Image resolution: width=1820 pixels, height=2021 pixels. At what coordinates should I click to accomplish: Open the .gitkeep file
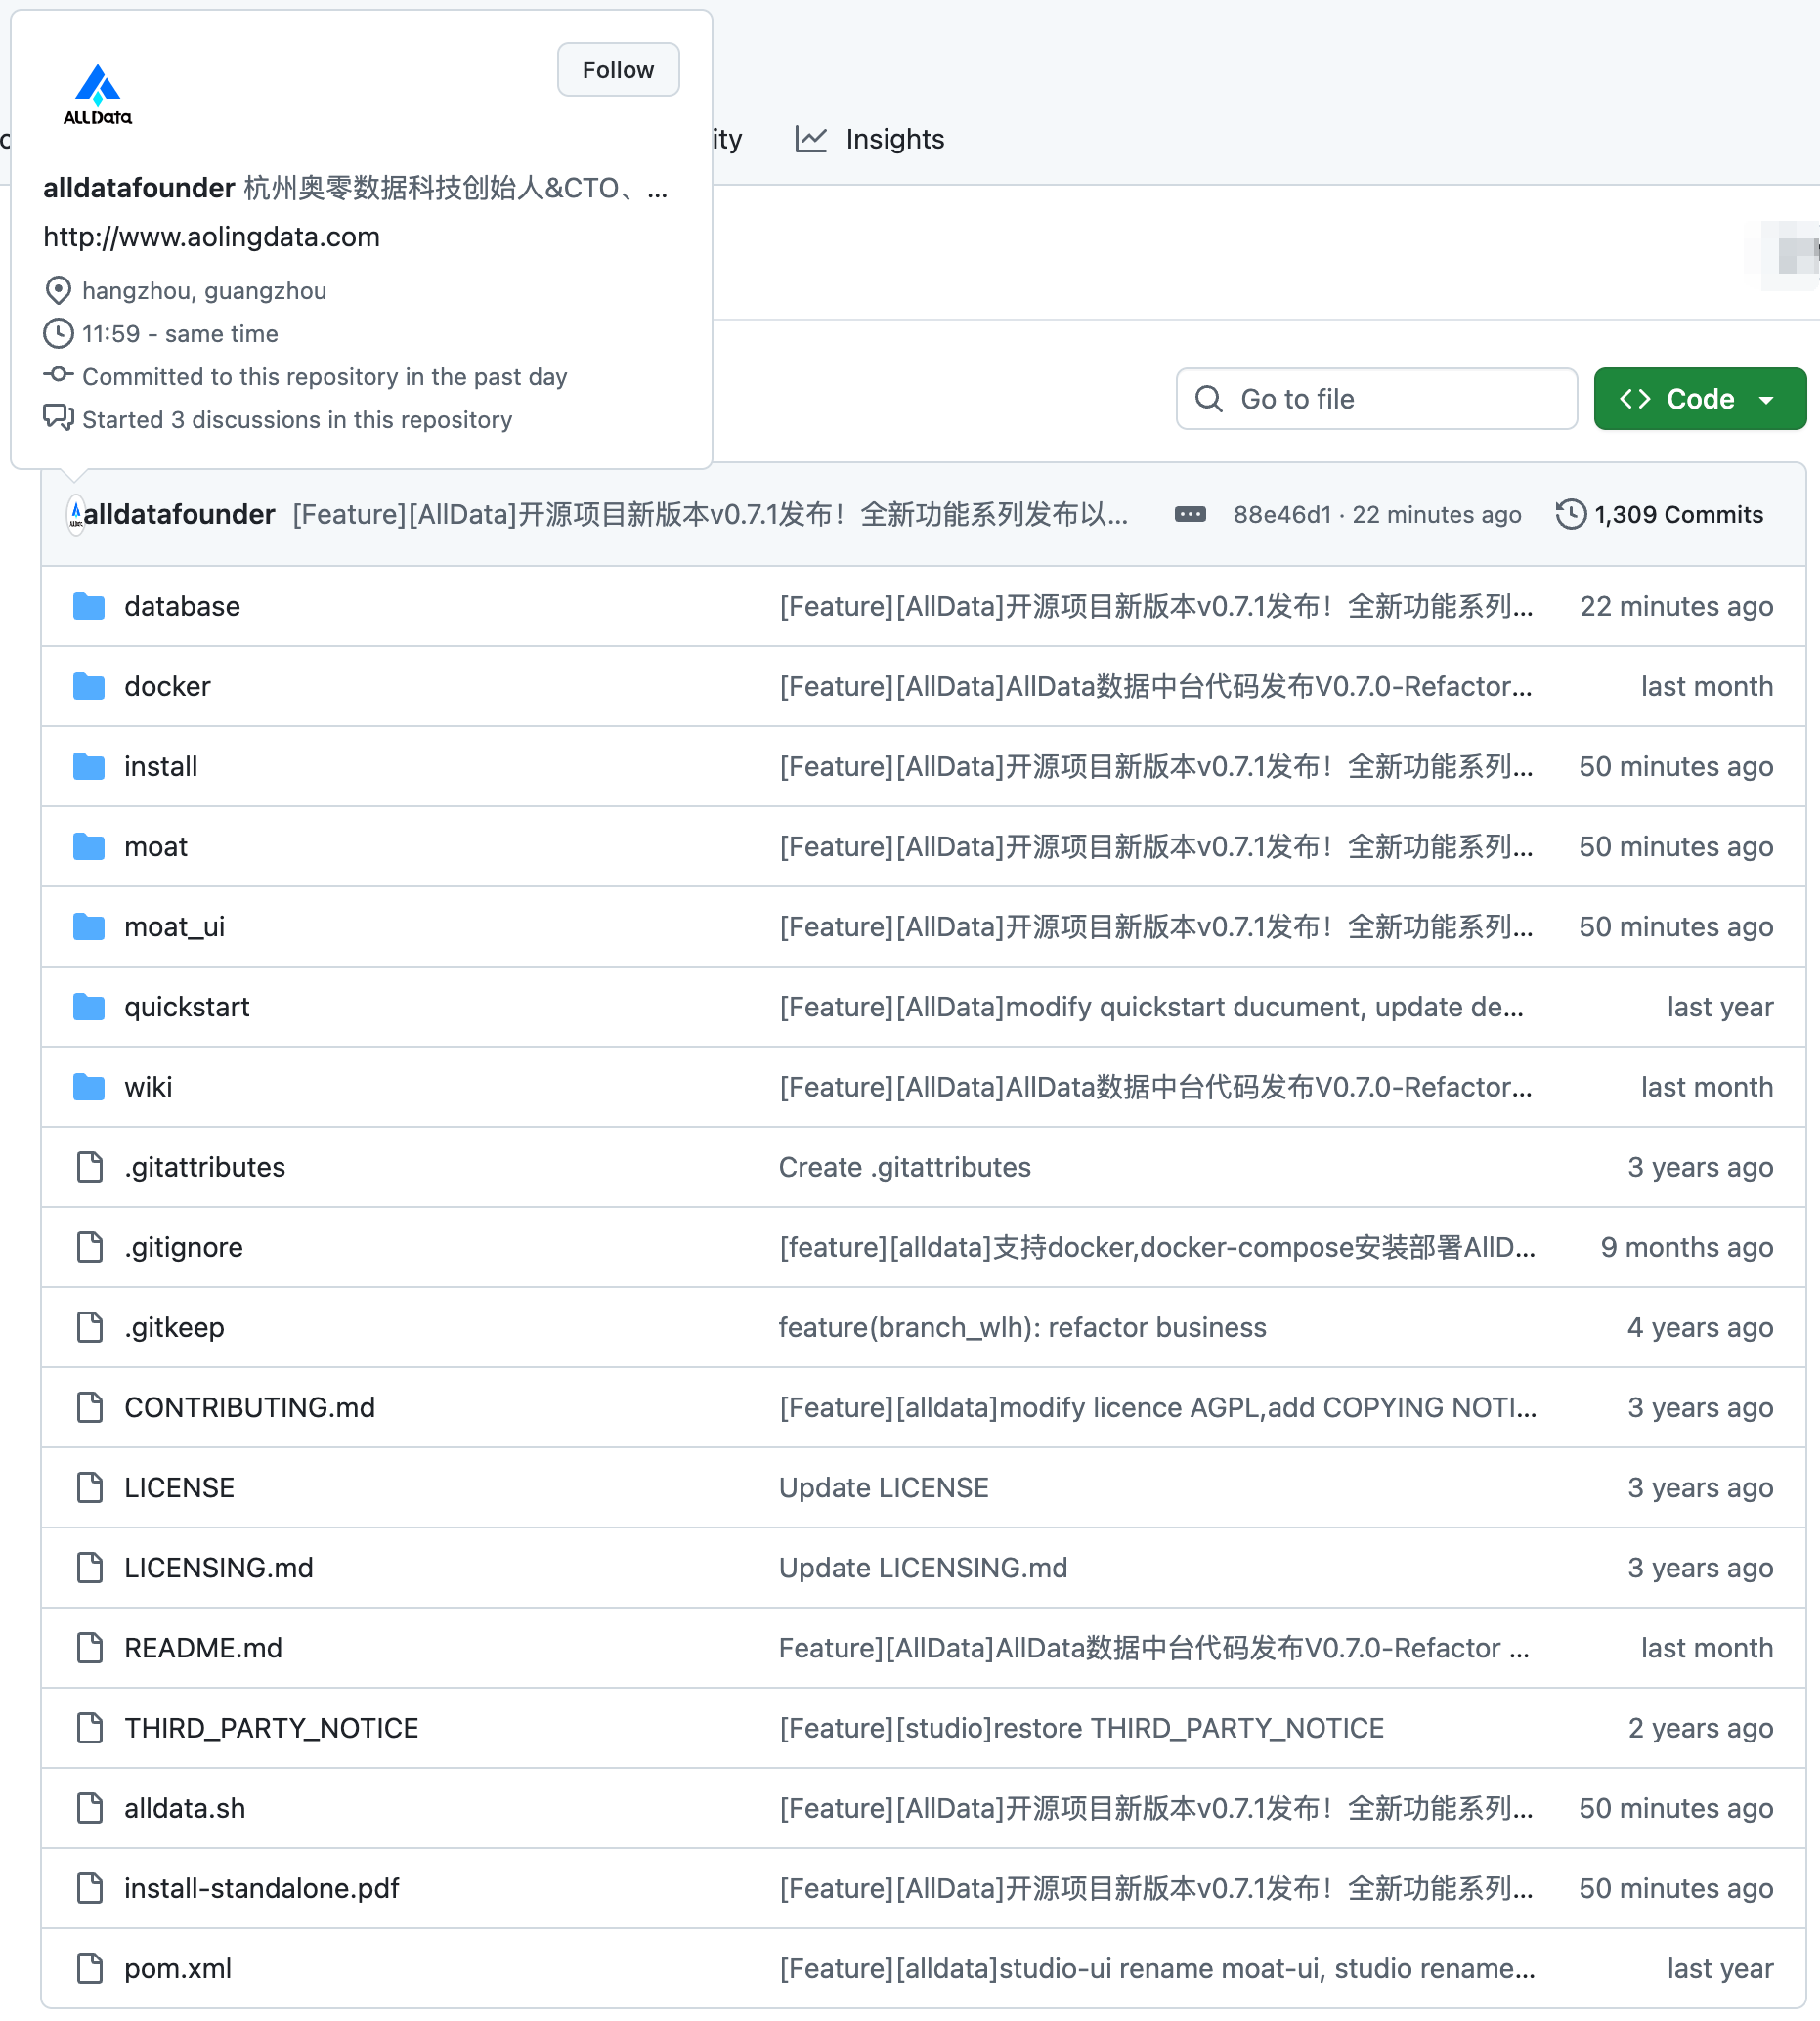point(174,1327)
